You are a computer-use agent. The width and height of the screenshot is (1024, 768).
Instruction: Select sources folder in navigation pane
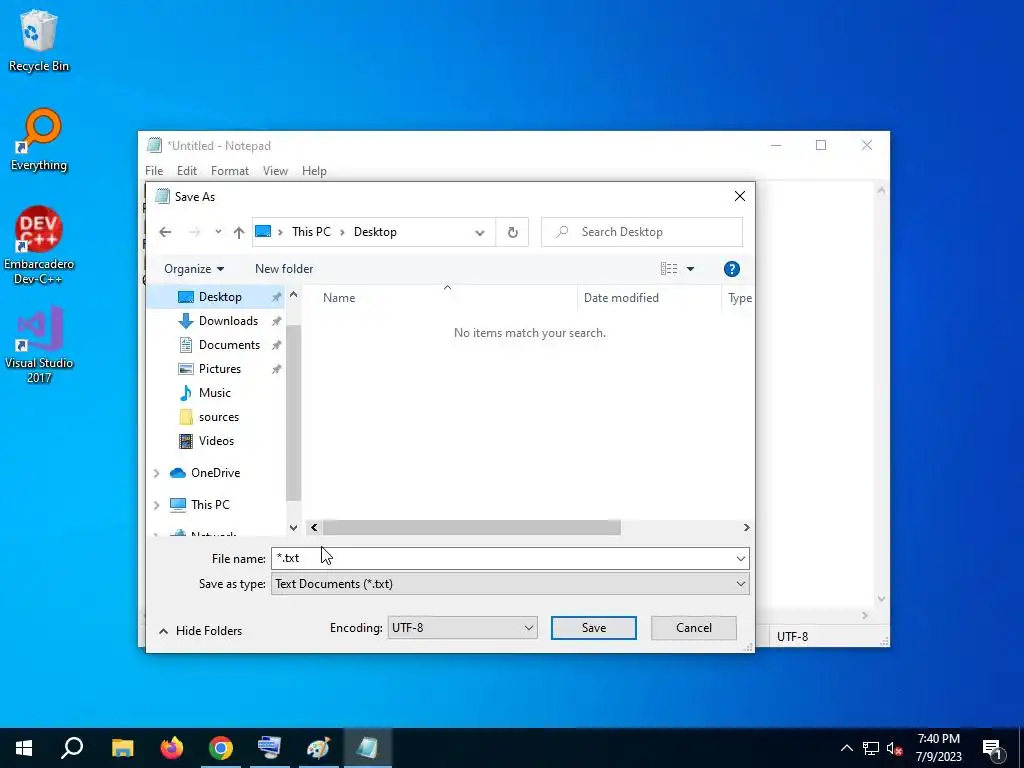219,417
